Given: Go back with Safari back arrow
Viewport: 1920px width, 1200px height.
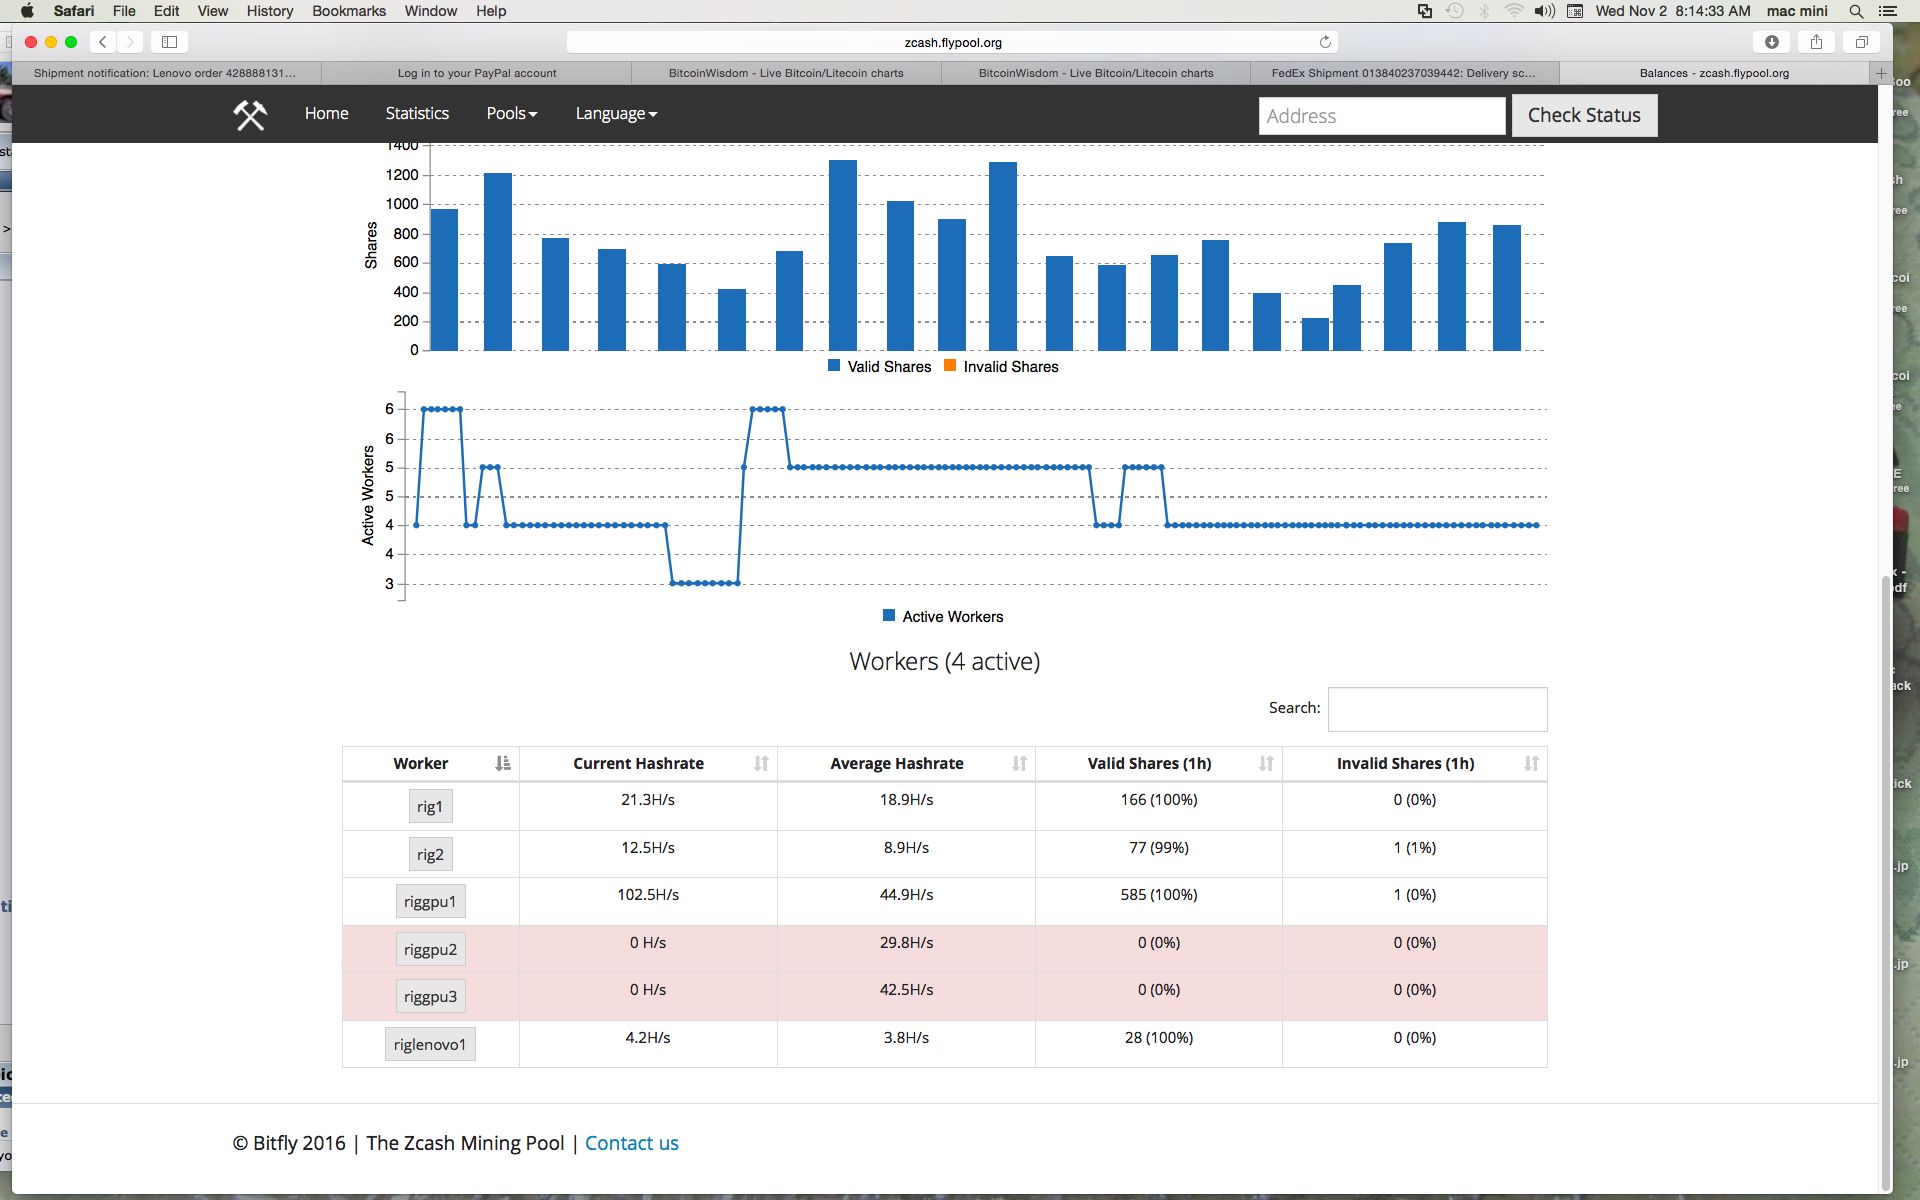Looking at the screenshot, I should click(103, 42).
